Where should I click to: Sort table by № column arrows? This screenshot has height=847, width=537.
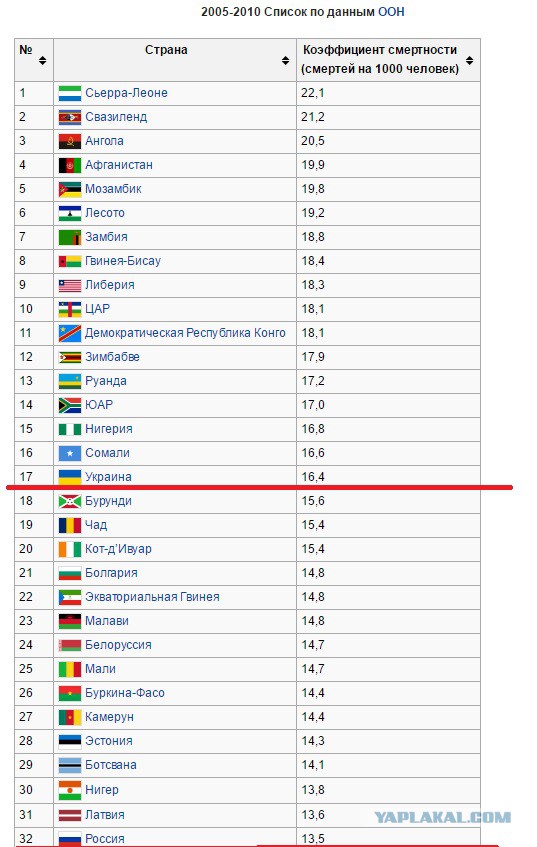(x=43, y=60)
